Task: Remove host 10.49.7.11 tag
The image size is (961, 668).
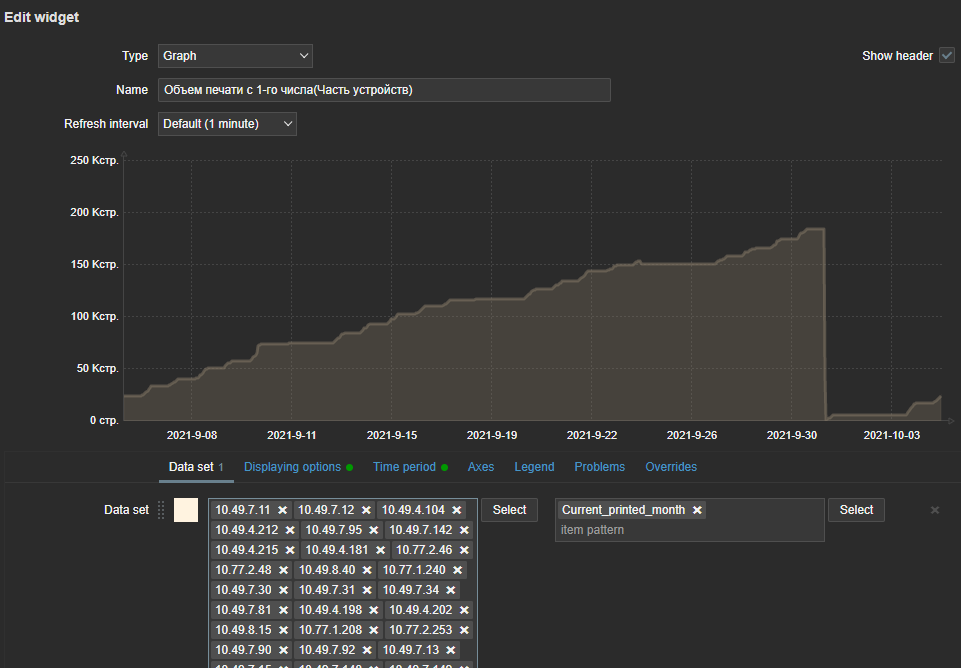Action: click(x=283, y=510)
